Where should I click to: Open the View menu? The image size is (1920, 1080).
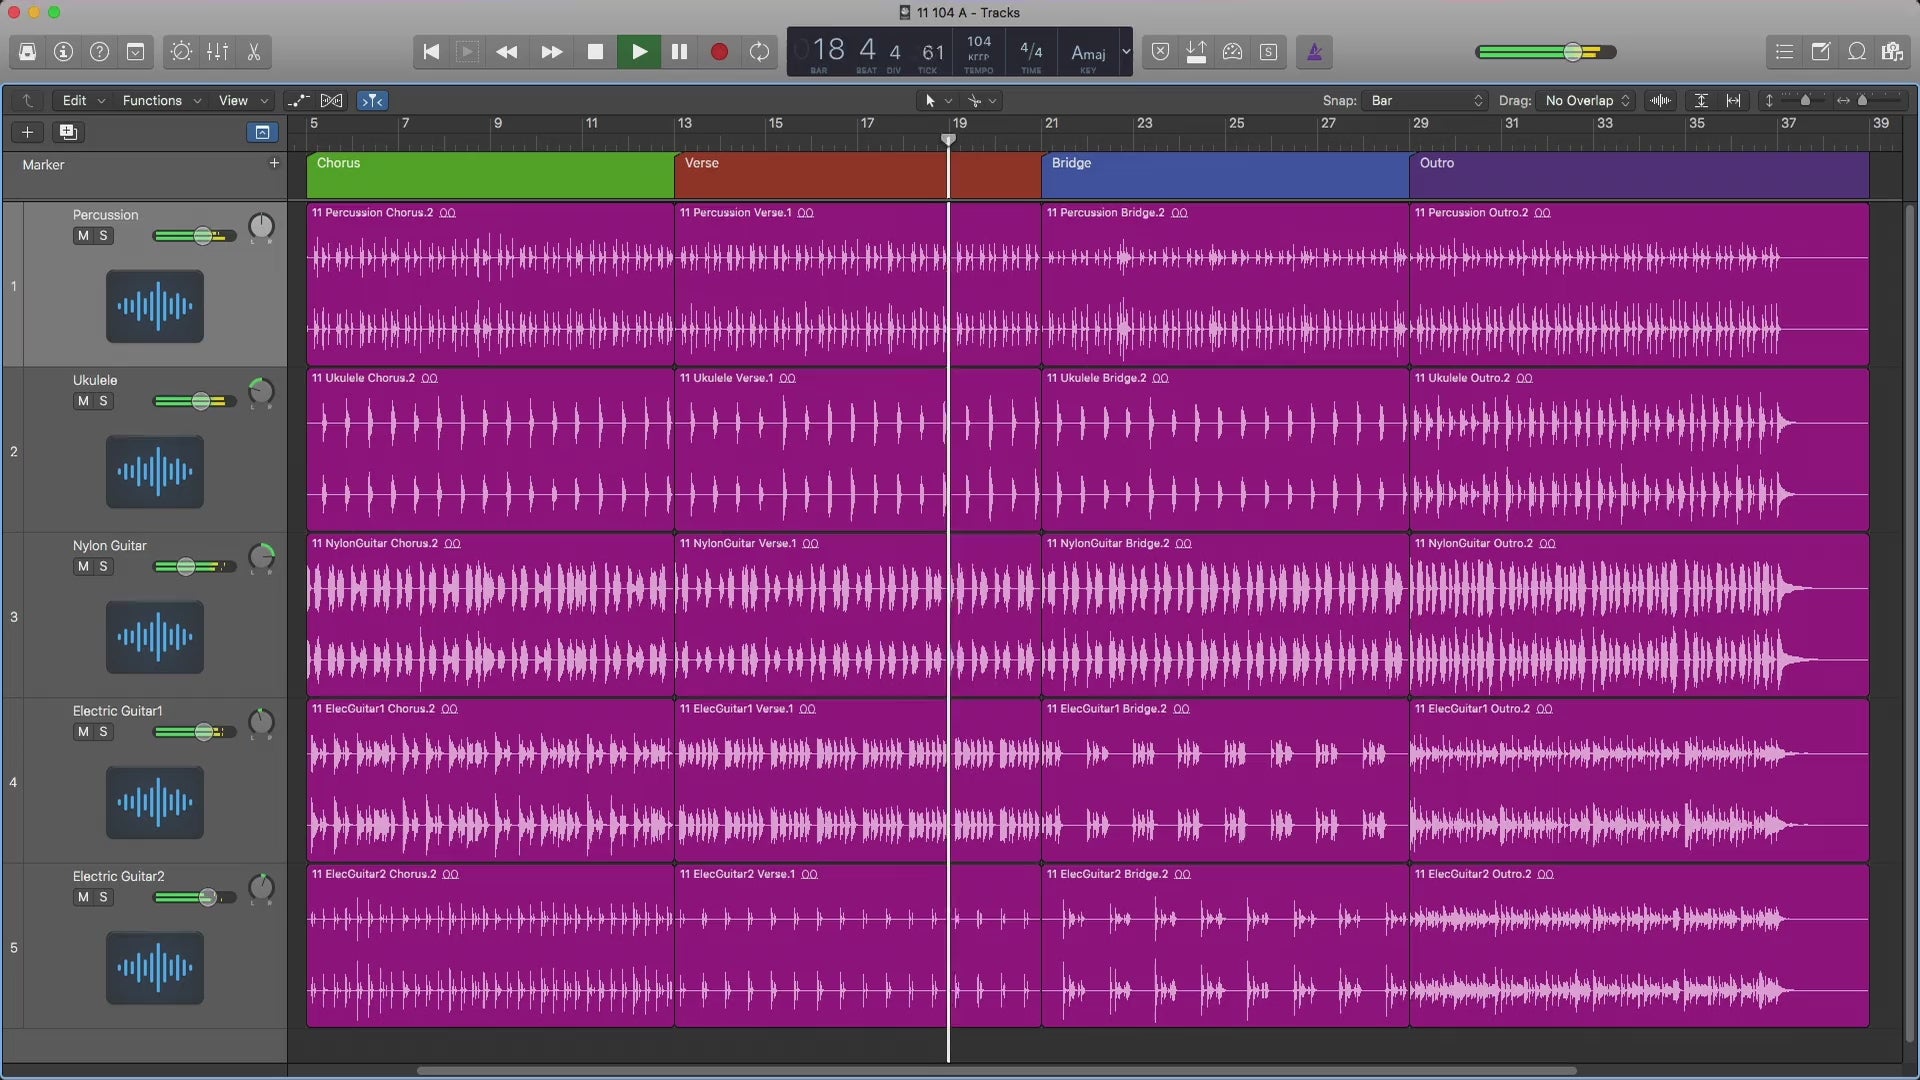[x=243, y=101]
